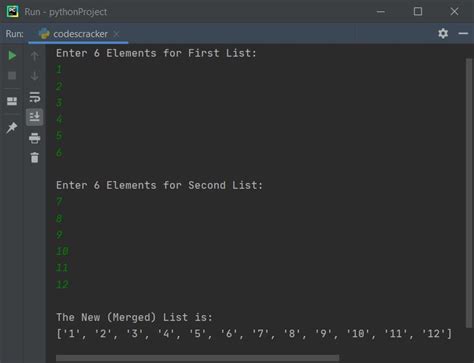Viewport: 474px width, 363px height.
Task: Click the input value 10
Action: click(x=62, y=251)
